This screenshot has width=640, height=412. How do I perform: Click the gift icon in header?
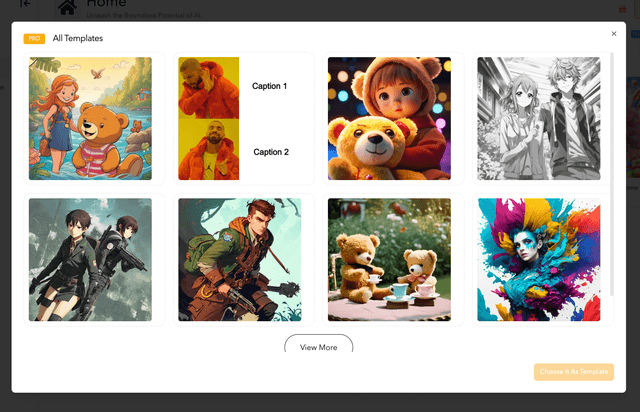pyautogui.click(x=622, y=9)
